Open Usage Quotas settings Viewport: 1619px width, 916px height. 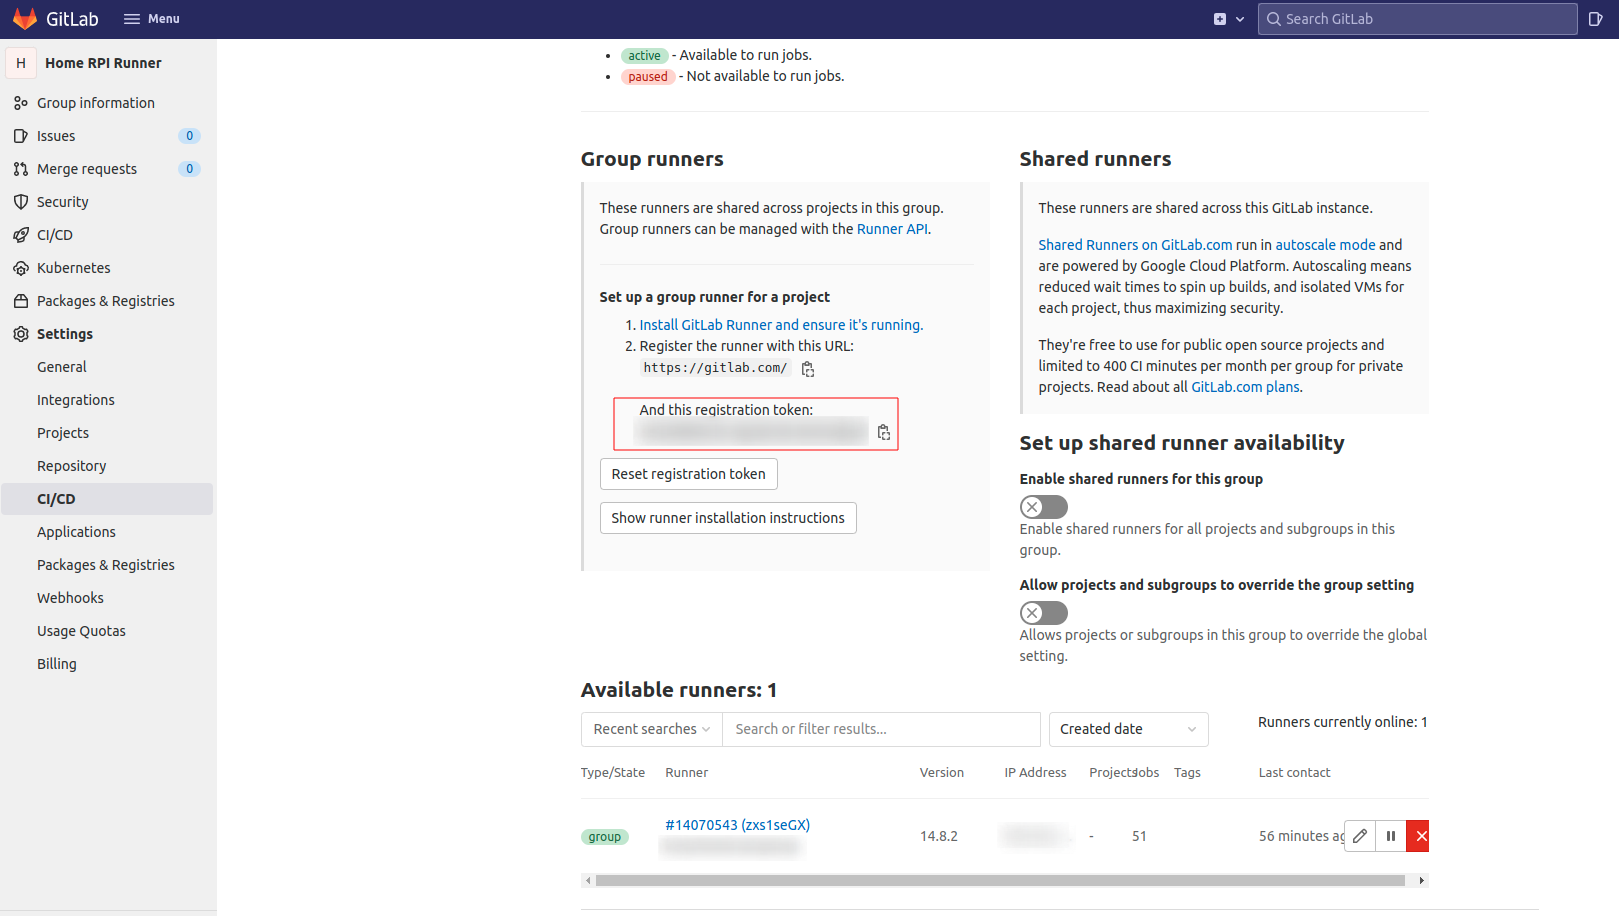[81, 631]
